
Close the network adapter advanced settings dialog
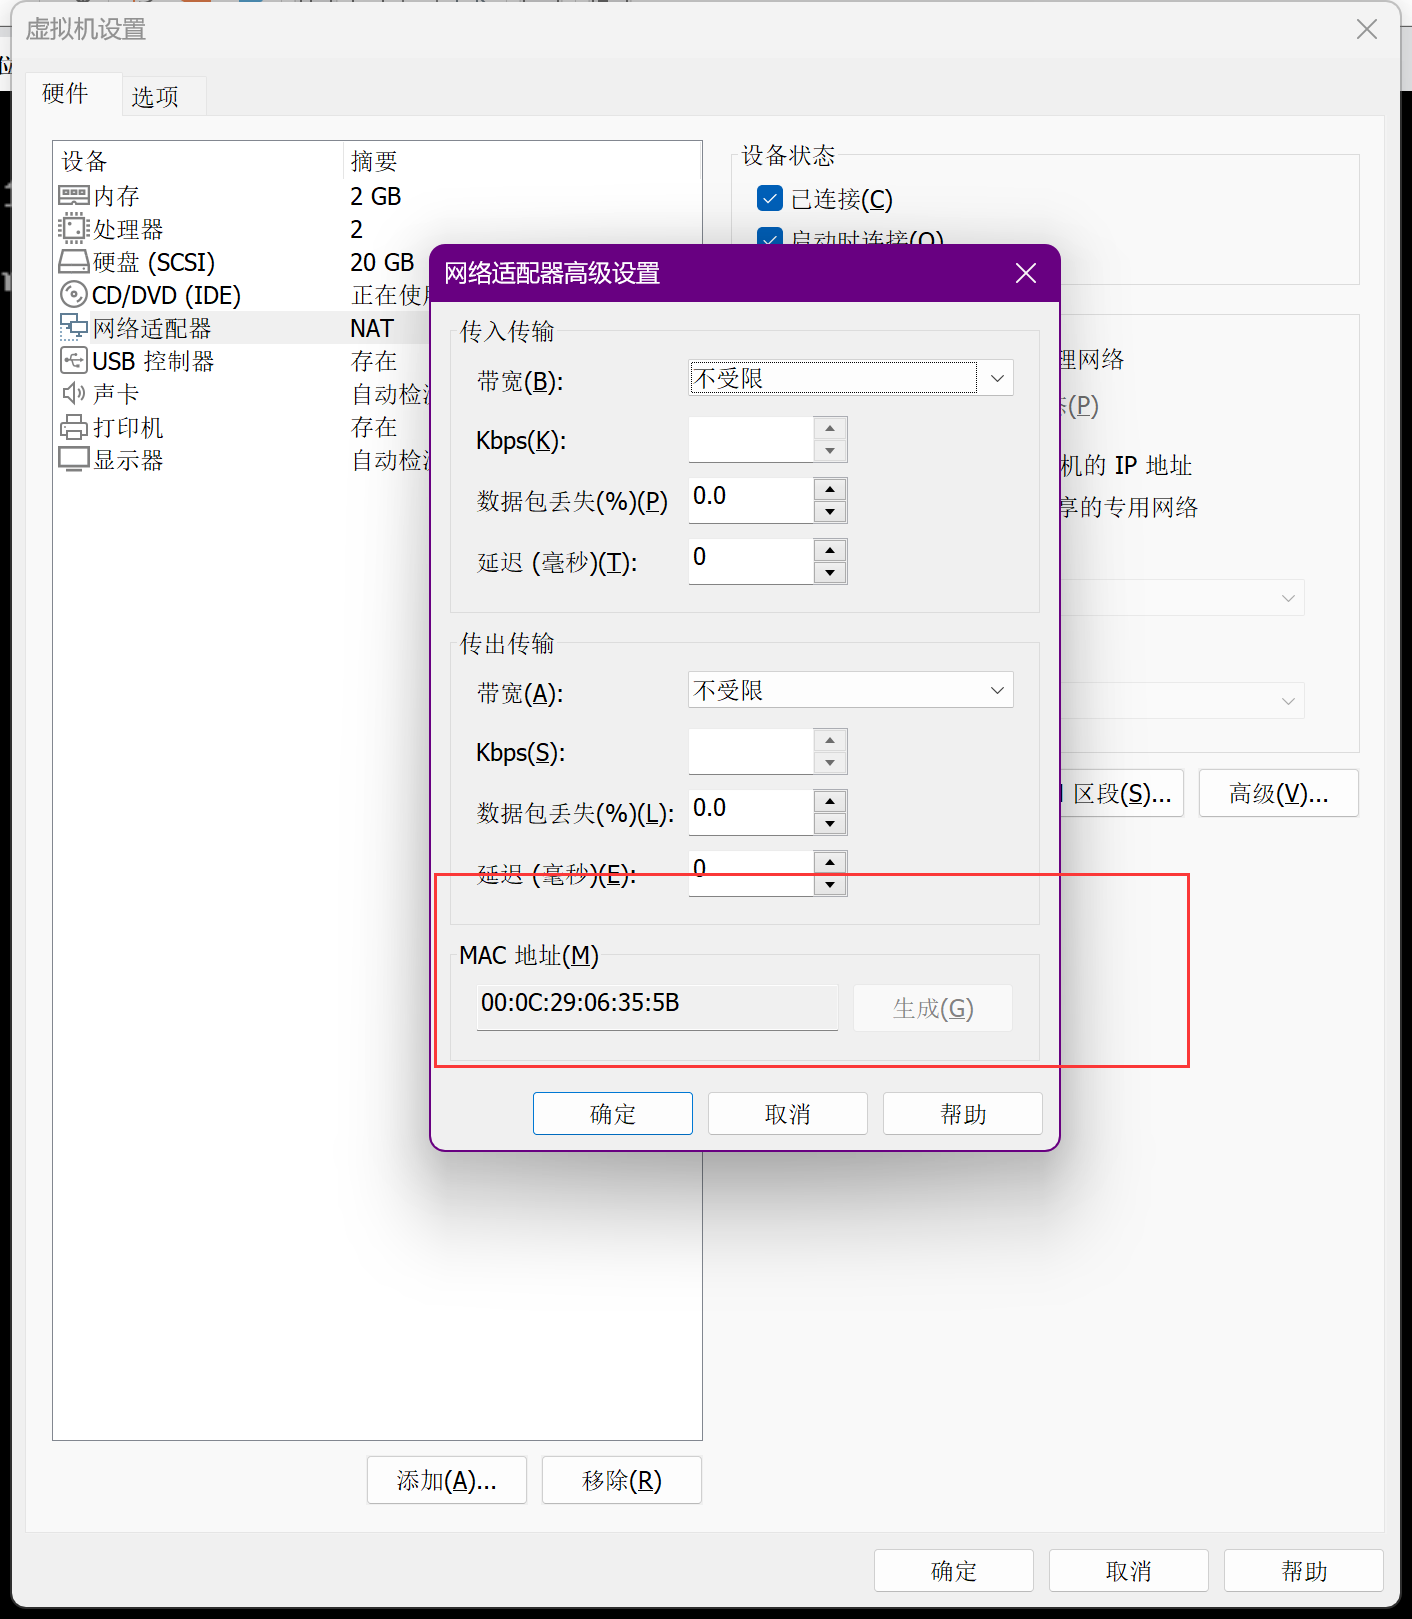1025,273
